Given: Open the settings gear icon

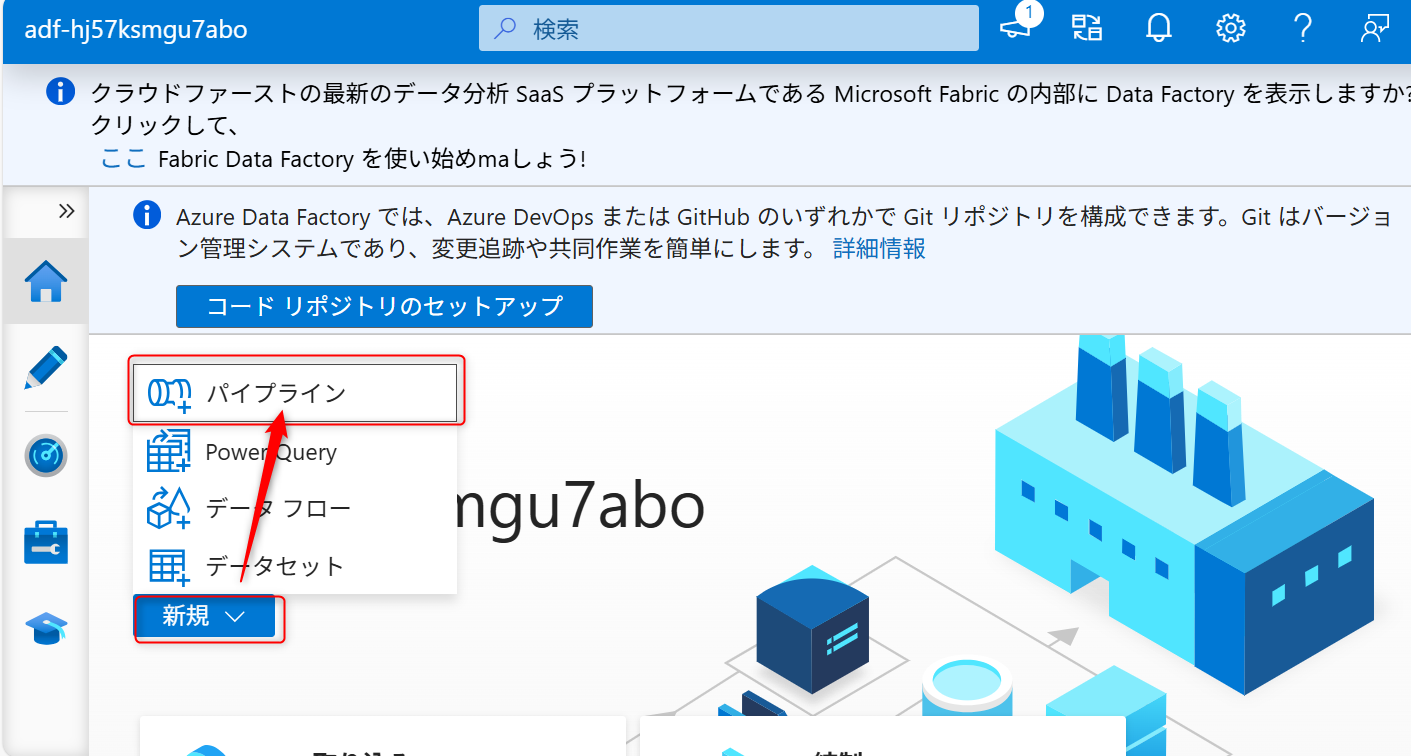Looking at the screenshot, I should pyautogui.click(x=1230, y=28).
